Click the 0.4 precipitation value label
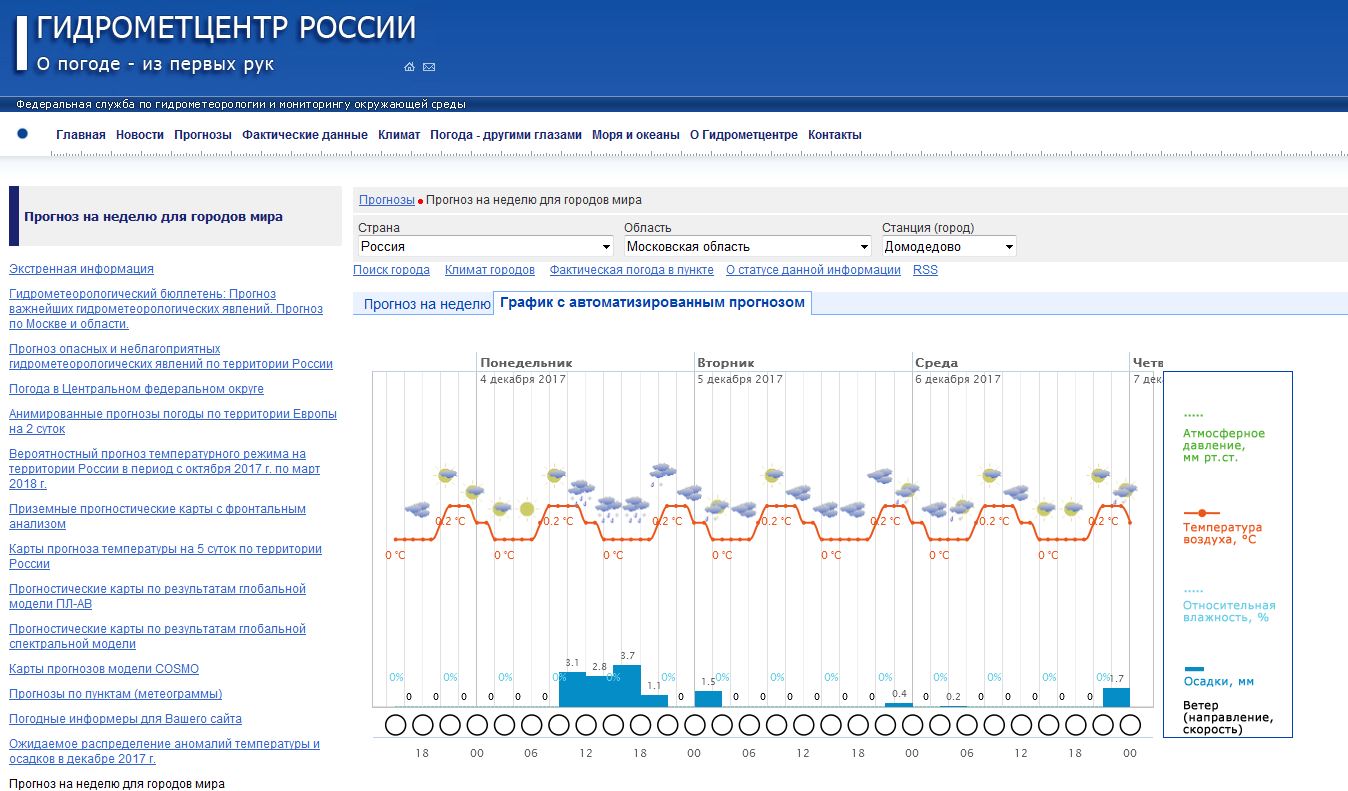Viewport: 1348px width, 791px height. point(899,694)
